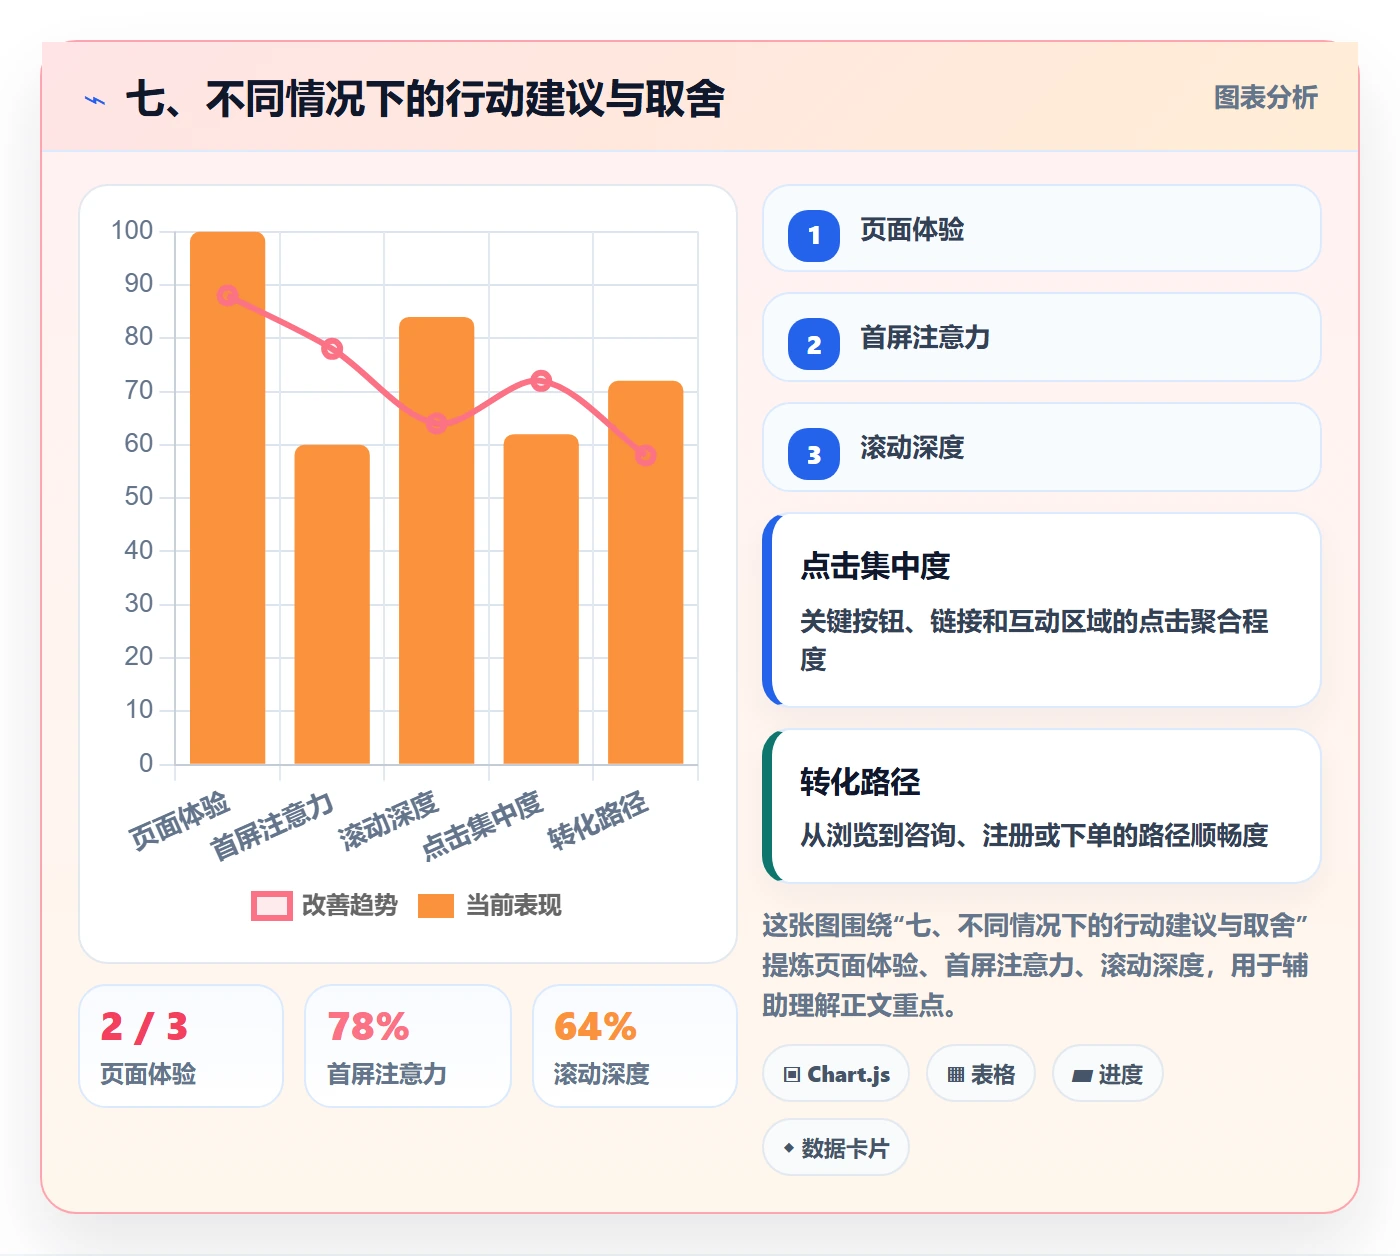Screen dimensions: 1400x1256
Task: Toggle the orange 当前表现 legend swatch
Action: tap(436, 906)
